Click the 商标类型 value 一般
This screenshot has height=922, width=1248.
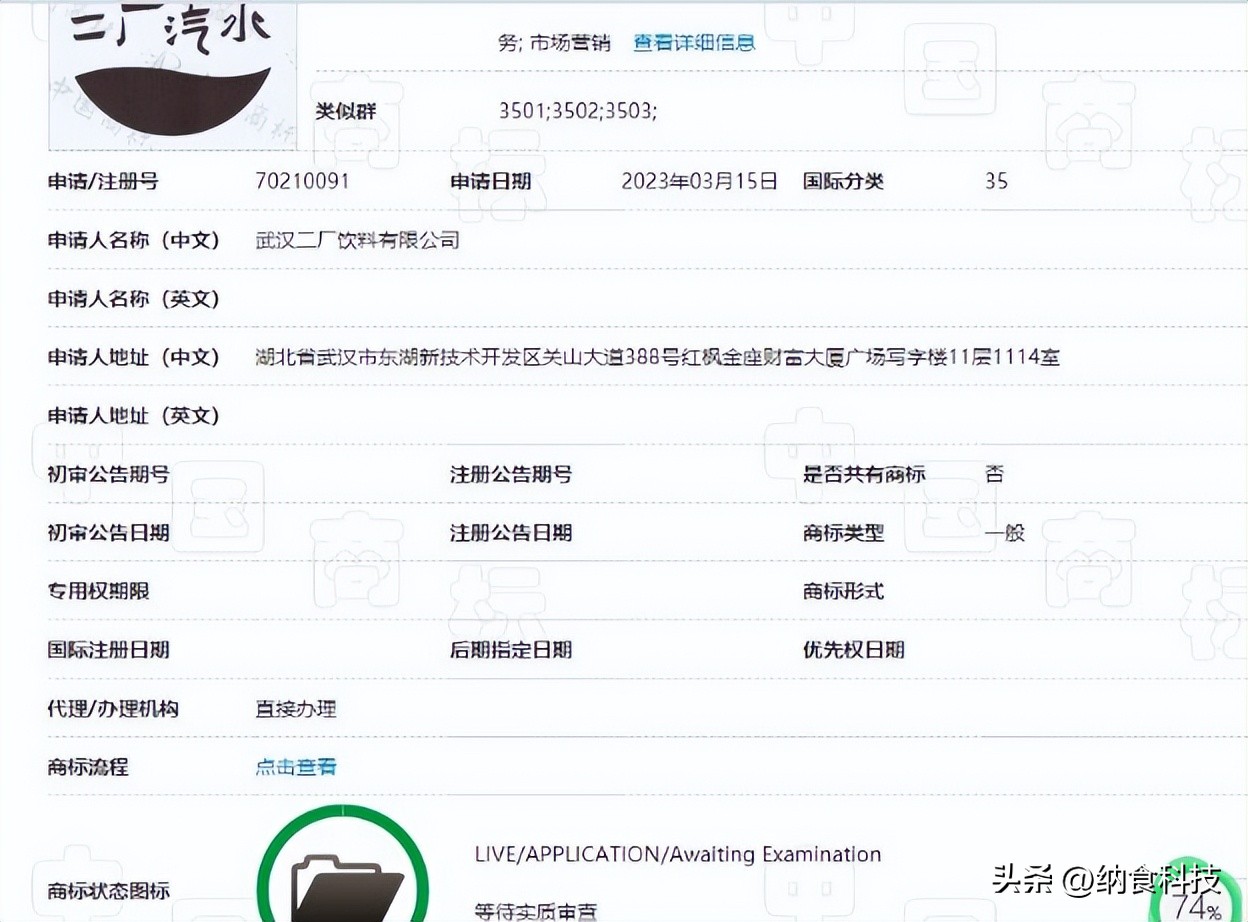coord(1005,533)
